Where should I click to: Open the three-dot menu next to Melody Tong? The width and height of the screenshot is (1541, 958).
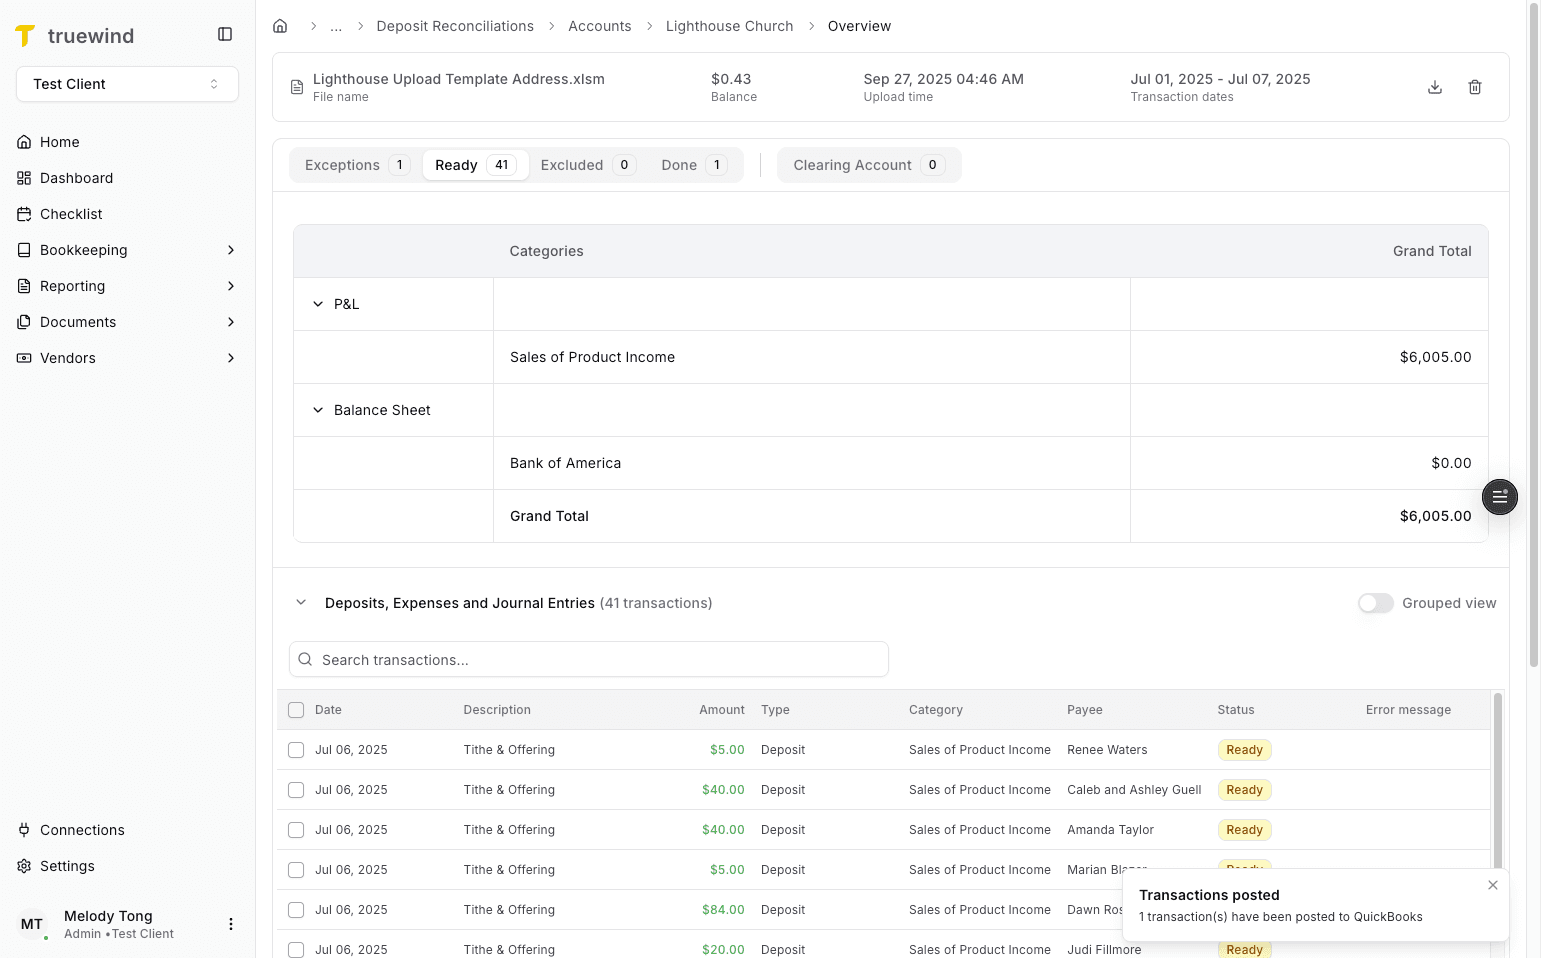pyautogui.click(x=231, y=923)
